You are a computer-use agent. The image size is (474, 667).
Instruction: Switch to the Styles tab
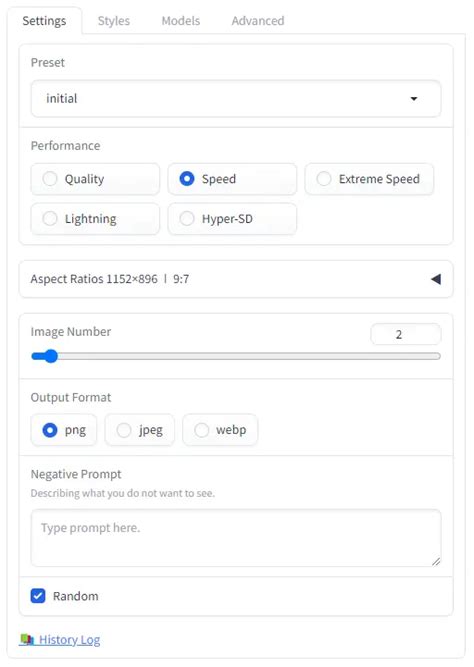(114, 21)
